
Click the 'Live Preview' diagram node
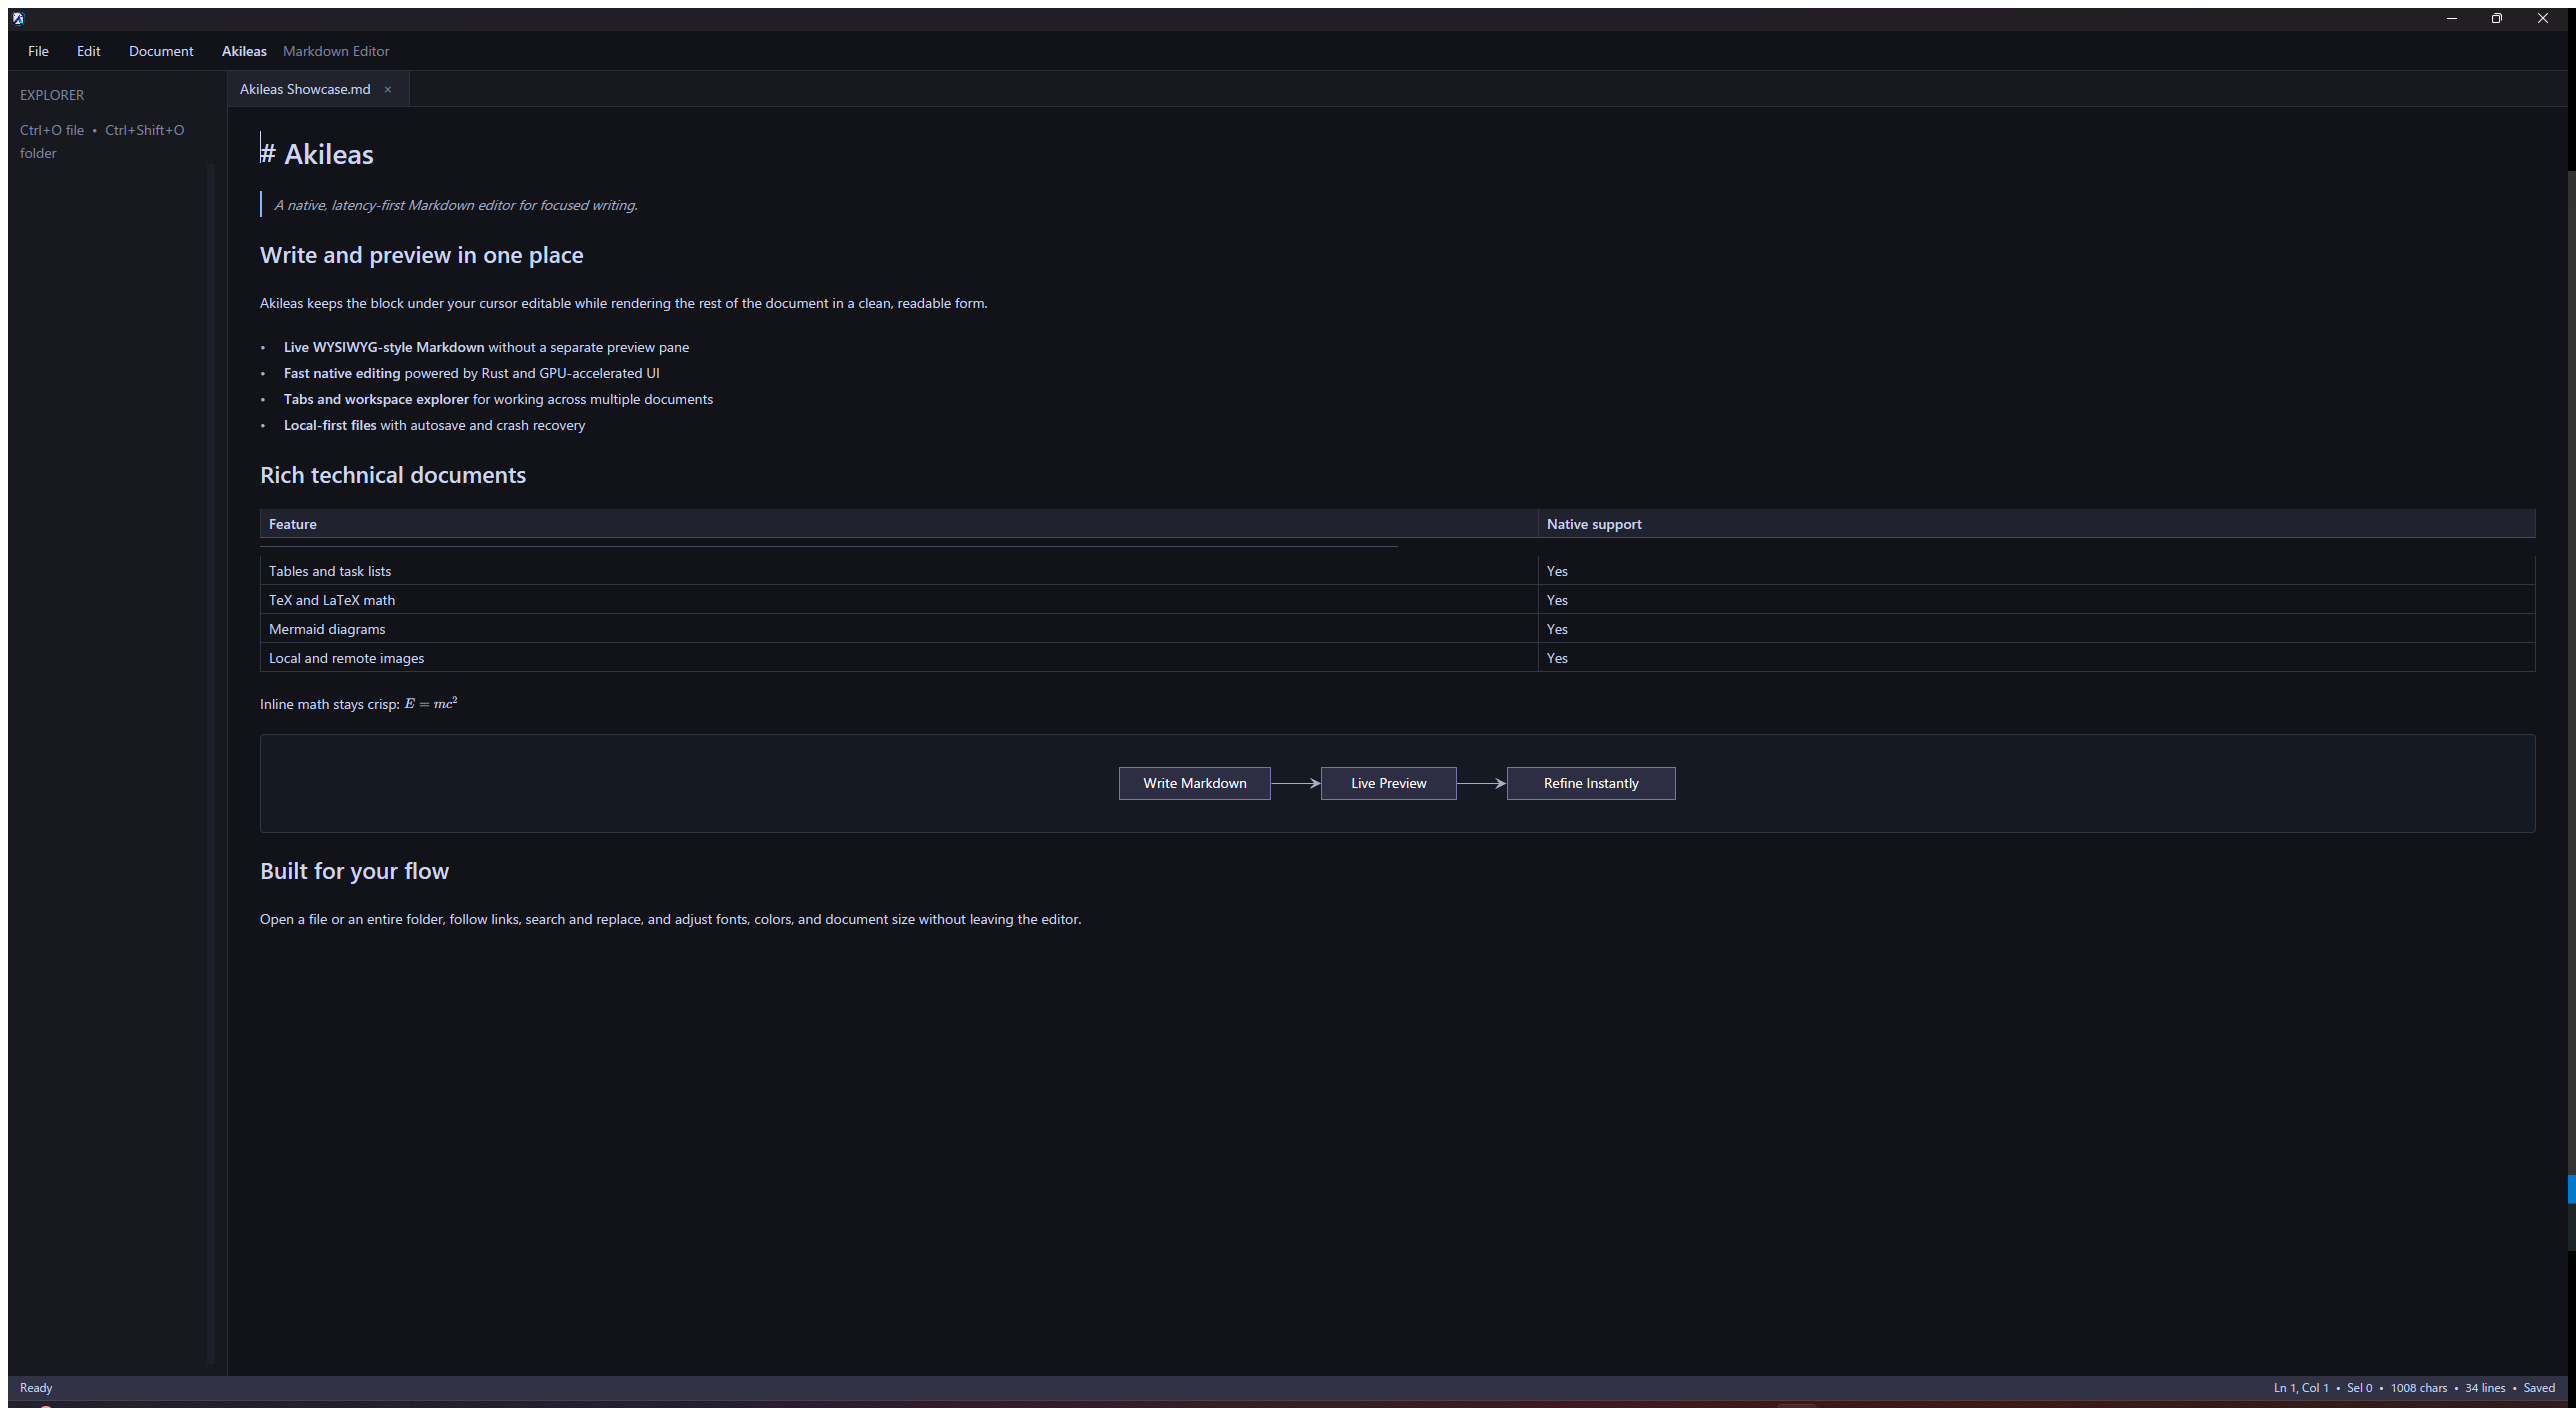click(x=1388, y=783)
